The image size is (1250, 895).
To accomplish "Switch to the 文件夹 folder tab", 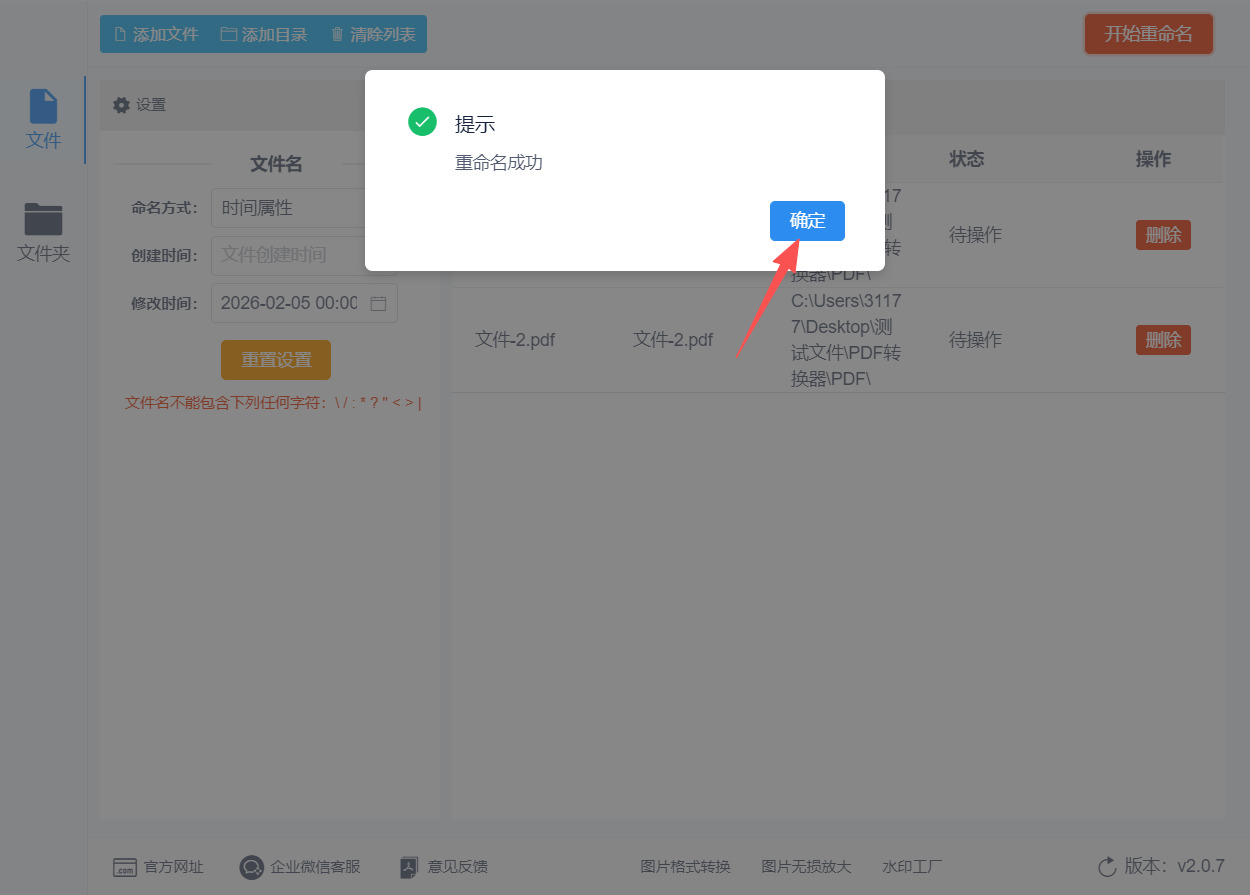I will click(43, 230).
